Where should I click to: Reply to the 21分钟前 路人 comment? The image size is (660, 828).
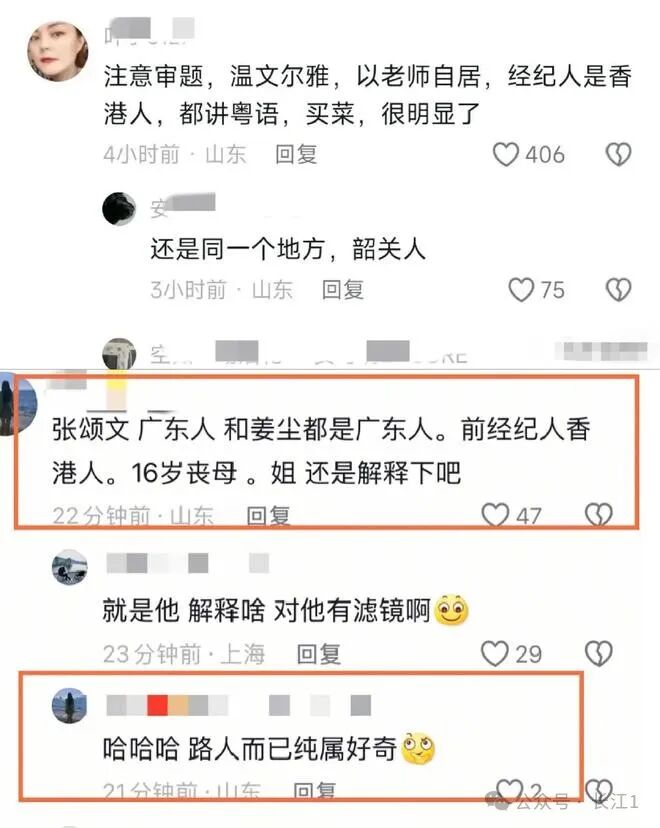(x=315, y=791)
